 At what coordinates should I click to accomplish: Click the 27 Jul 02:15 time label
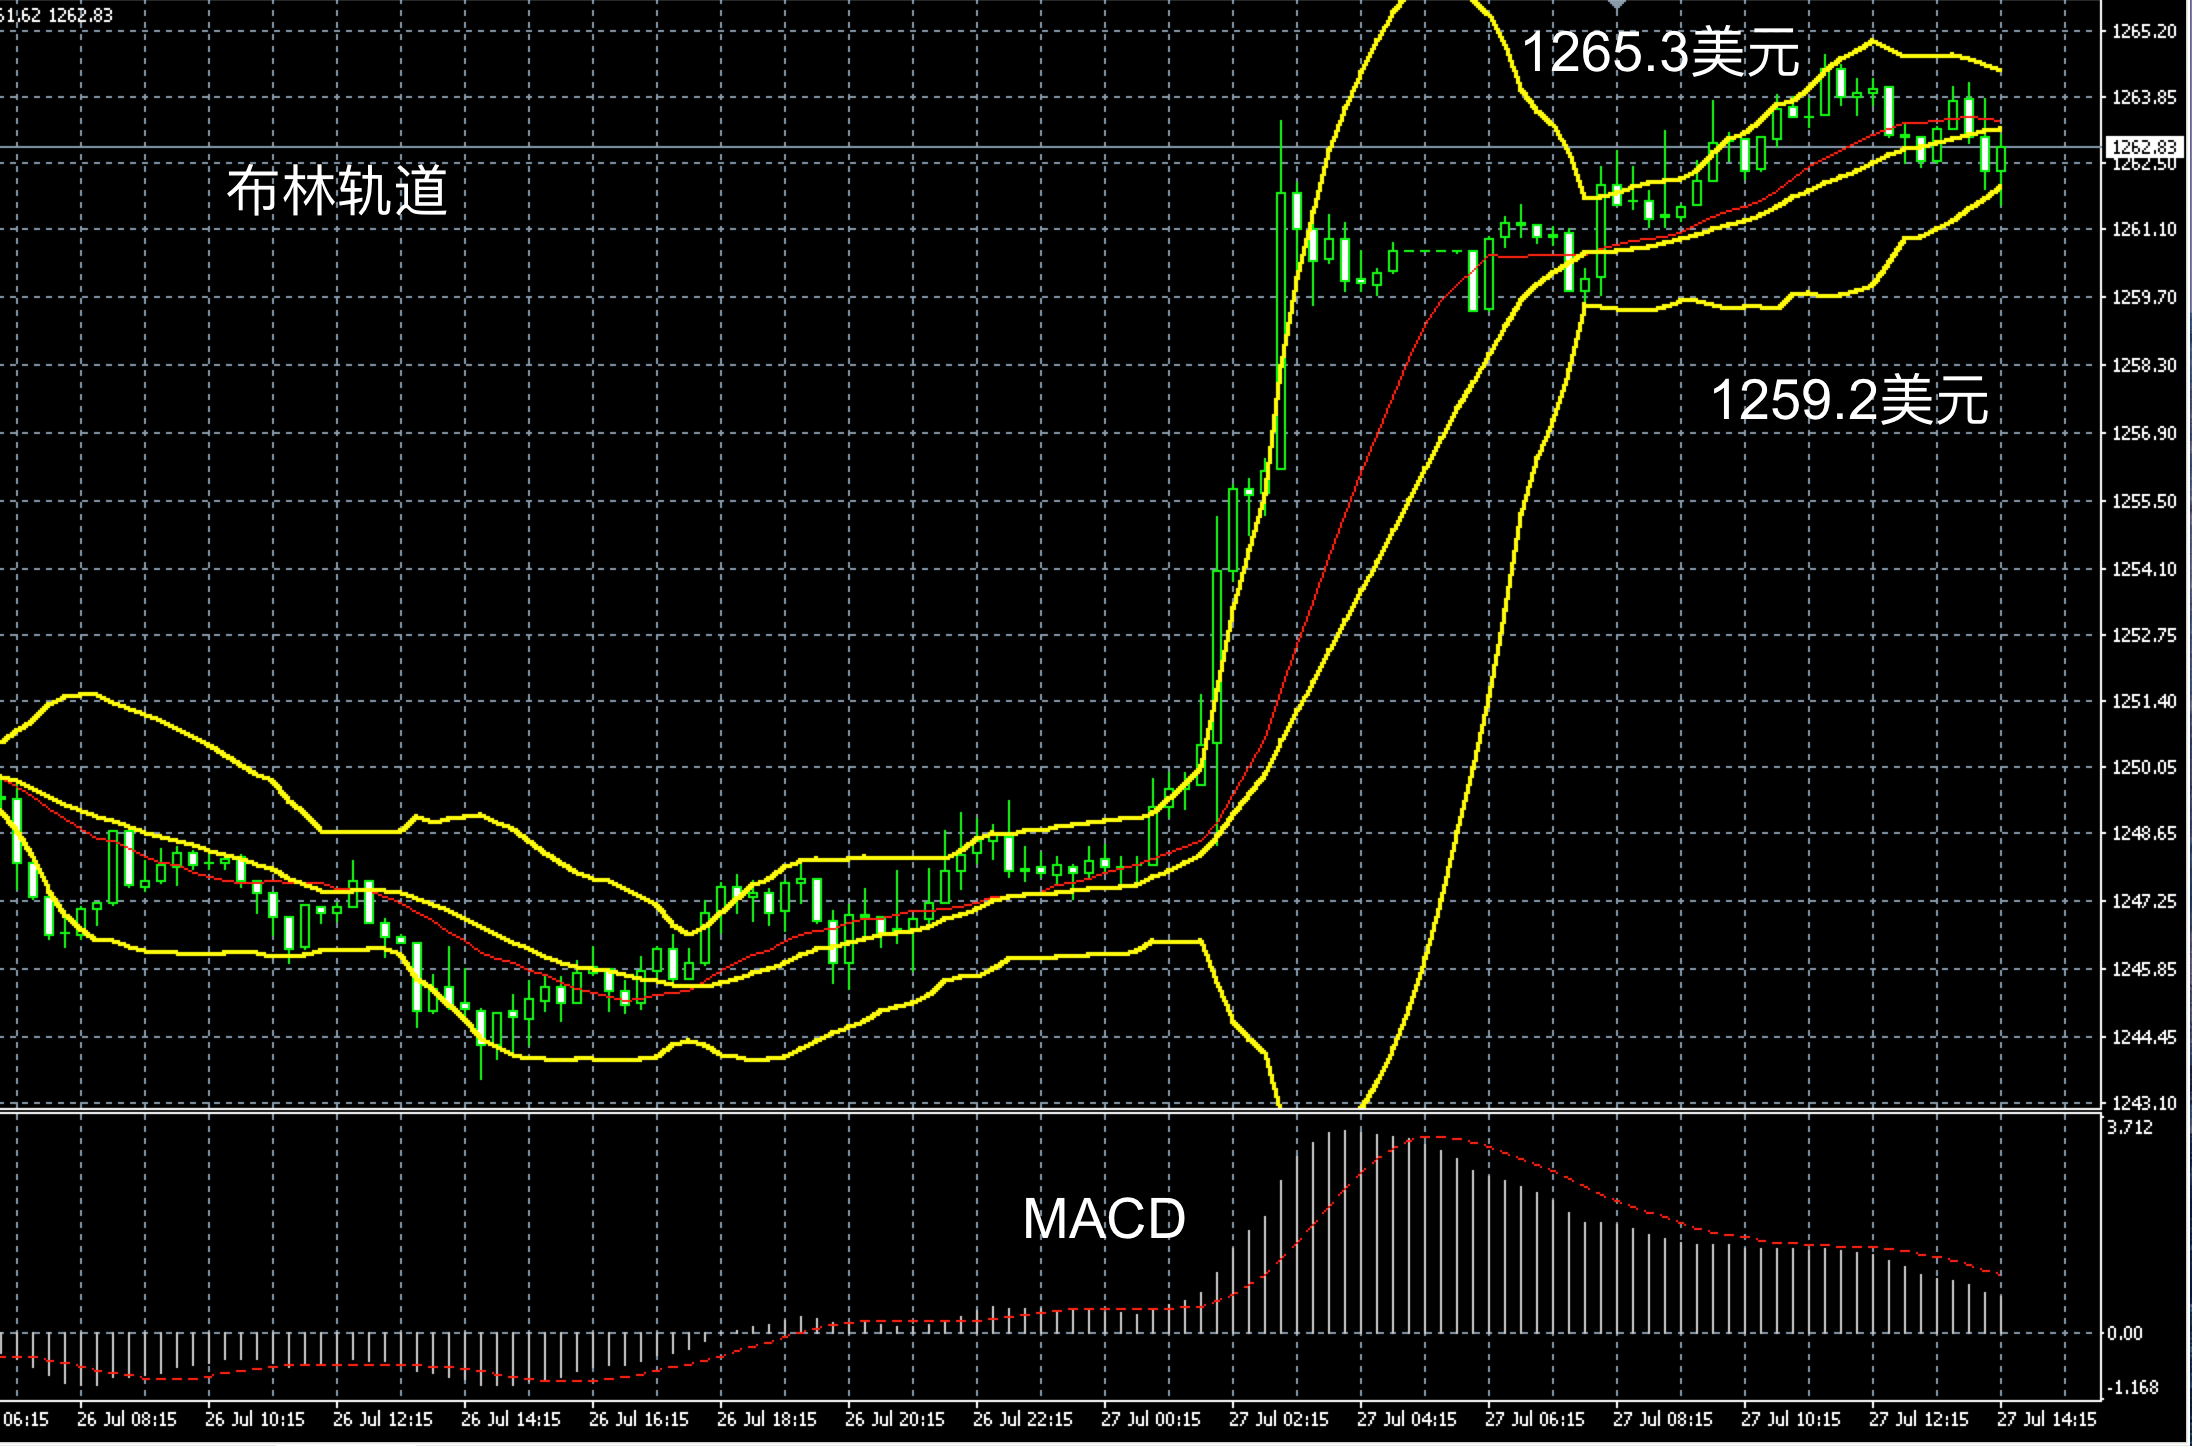click(x=1279, y=1419)
